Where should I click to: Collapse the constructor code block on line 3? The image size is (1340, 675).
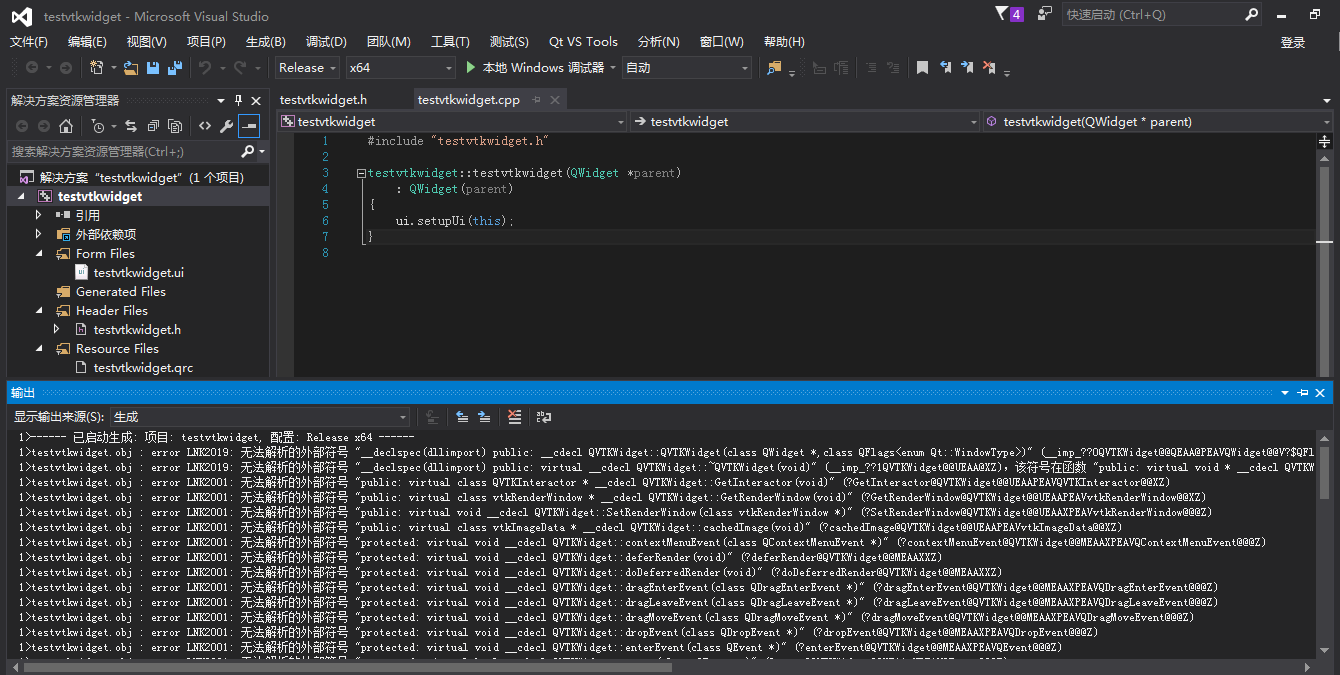361,173
